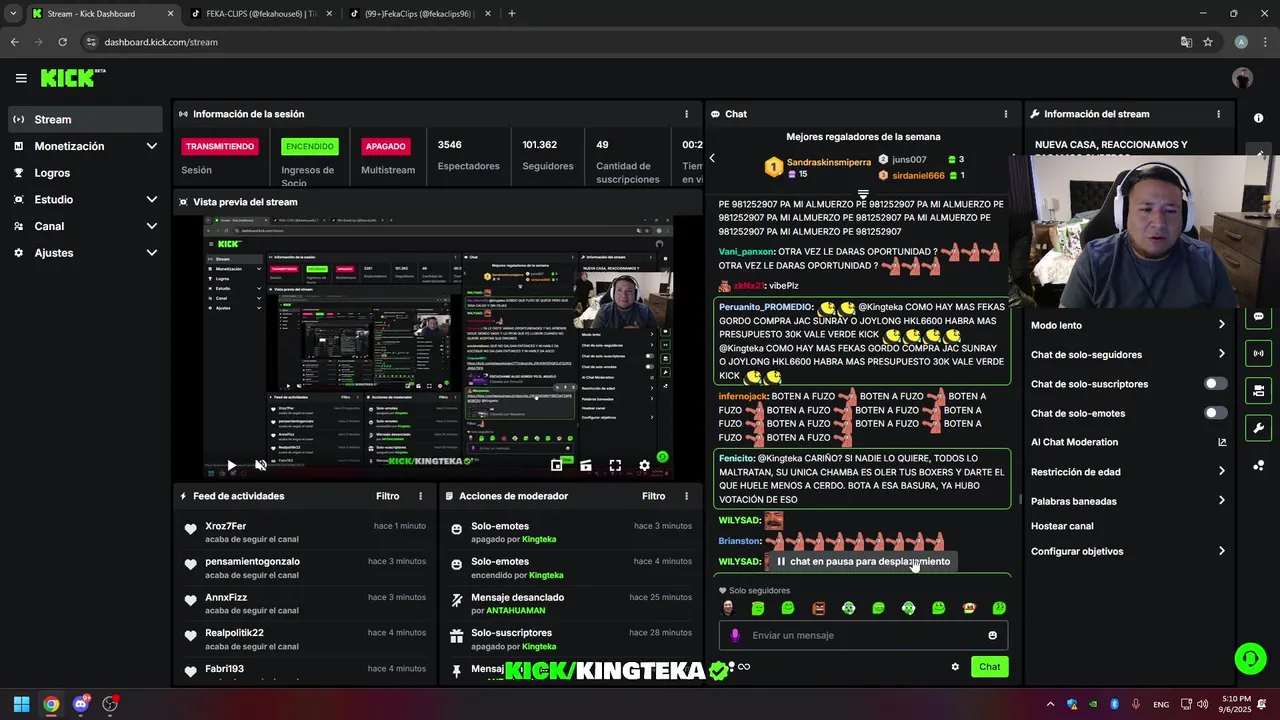The height and width of the screenshot is (720, 1280).
Task: Send message with green Chat button
Action: pyautogui.click(x=989, y=667)
